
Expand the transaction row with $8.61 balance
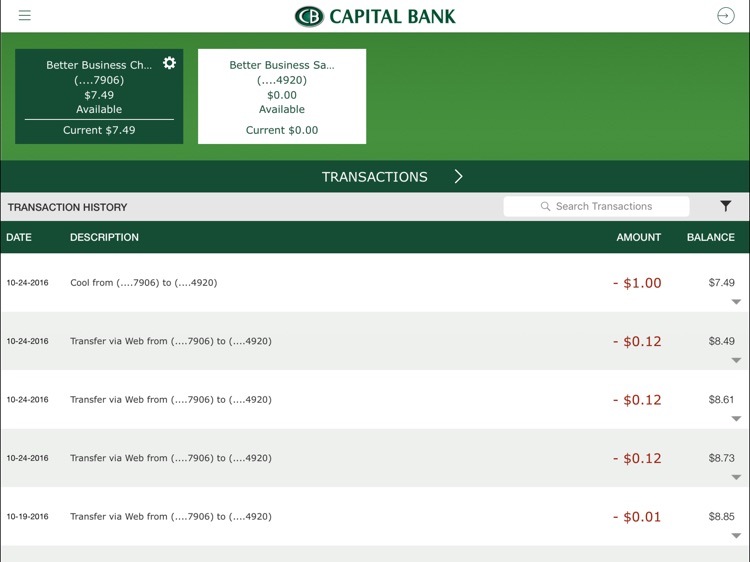click(x=736, y=419)
